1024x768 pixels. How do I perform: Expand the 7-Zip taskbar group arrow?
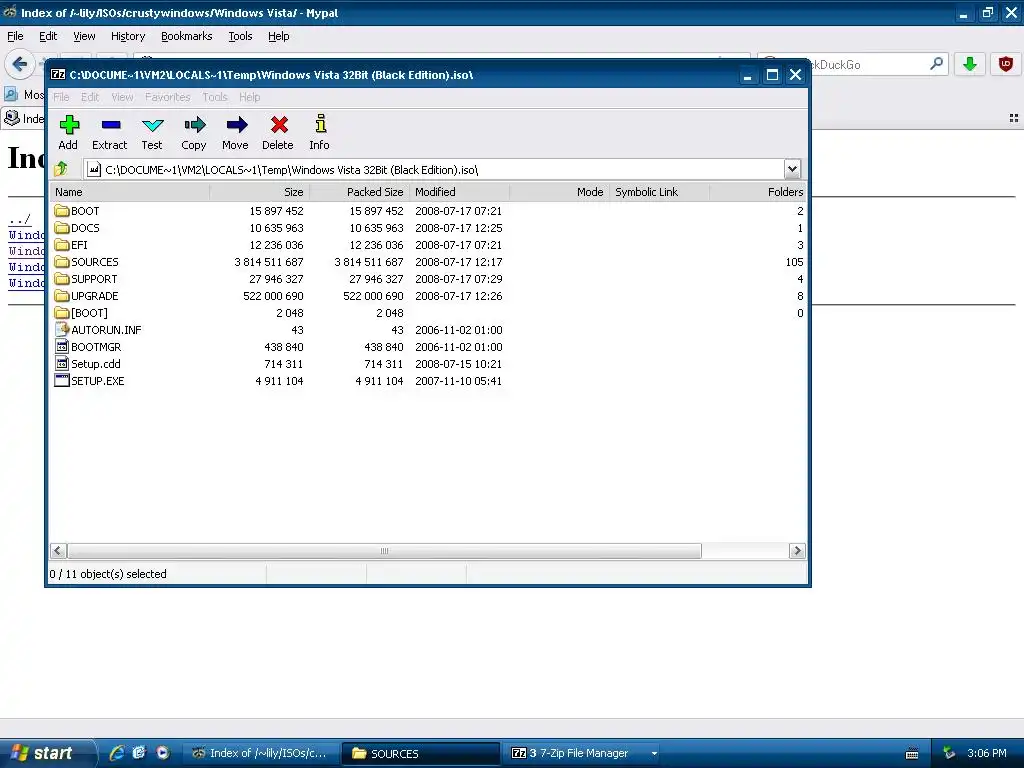[654, 753]
